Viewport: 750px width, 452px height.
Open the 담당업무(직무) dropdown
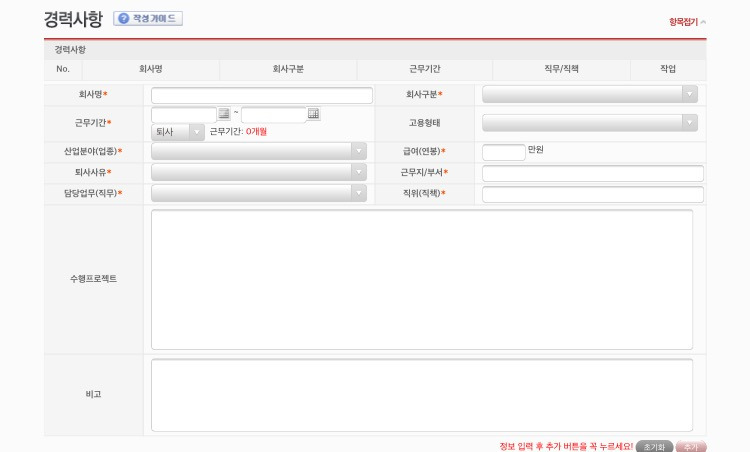pyautogui.click(x=259, y=193)
